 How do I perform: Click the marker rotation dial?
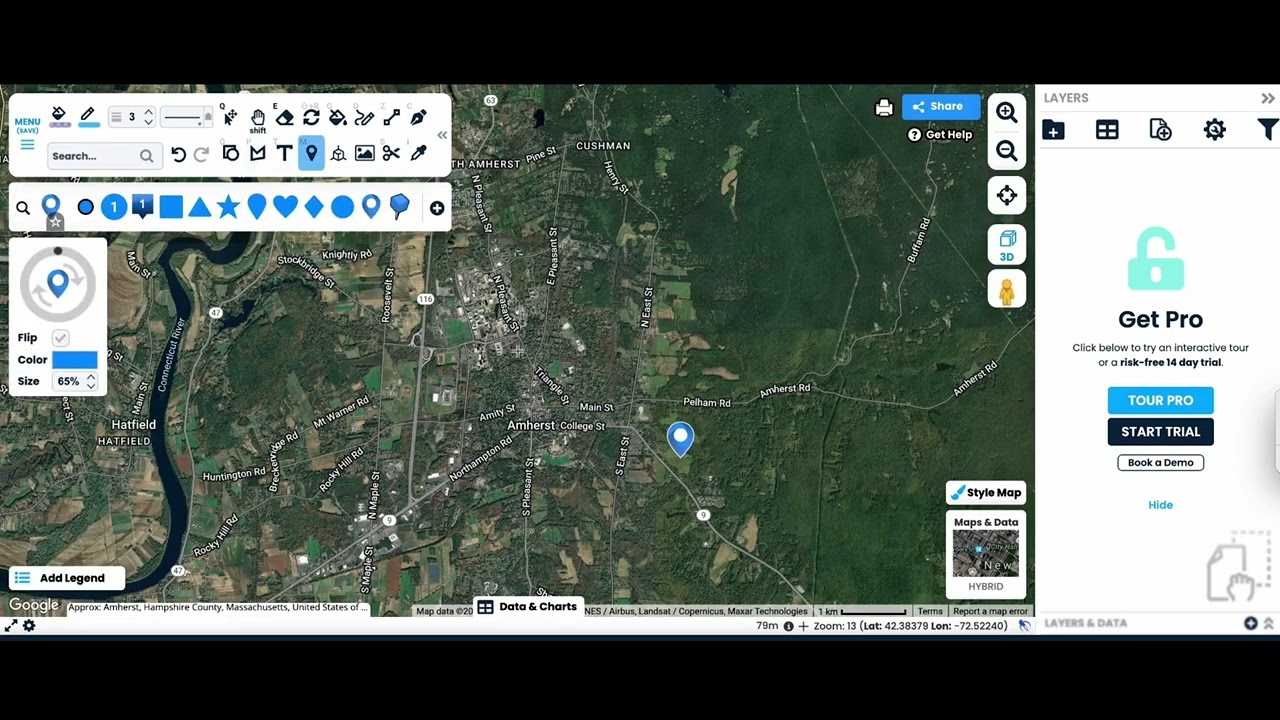point(58,284)
